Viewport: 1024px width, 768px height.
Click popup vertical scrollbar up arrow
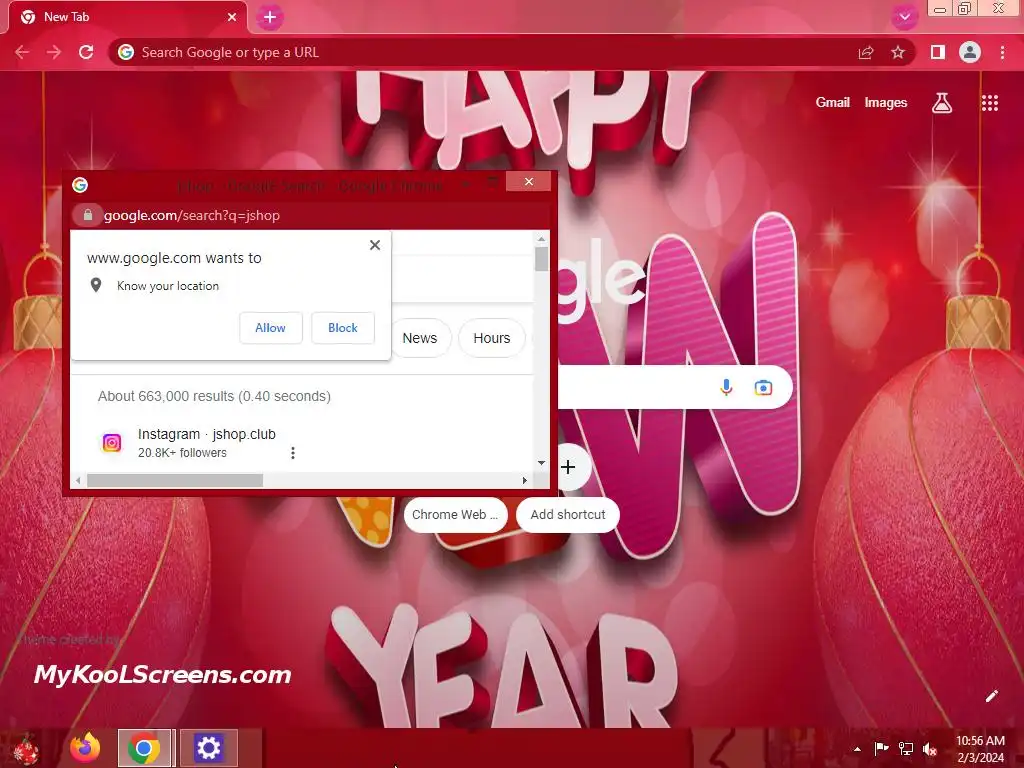click(x=541, y=240)
